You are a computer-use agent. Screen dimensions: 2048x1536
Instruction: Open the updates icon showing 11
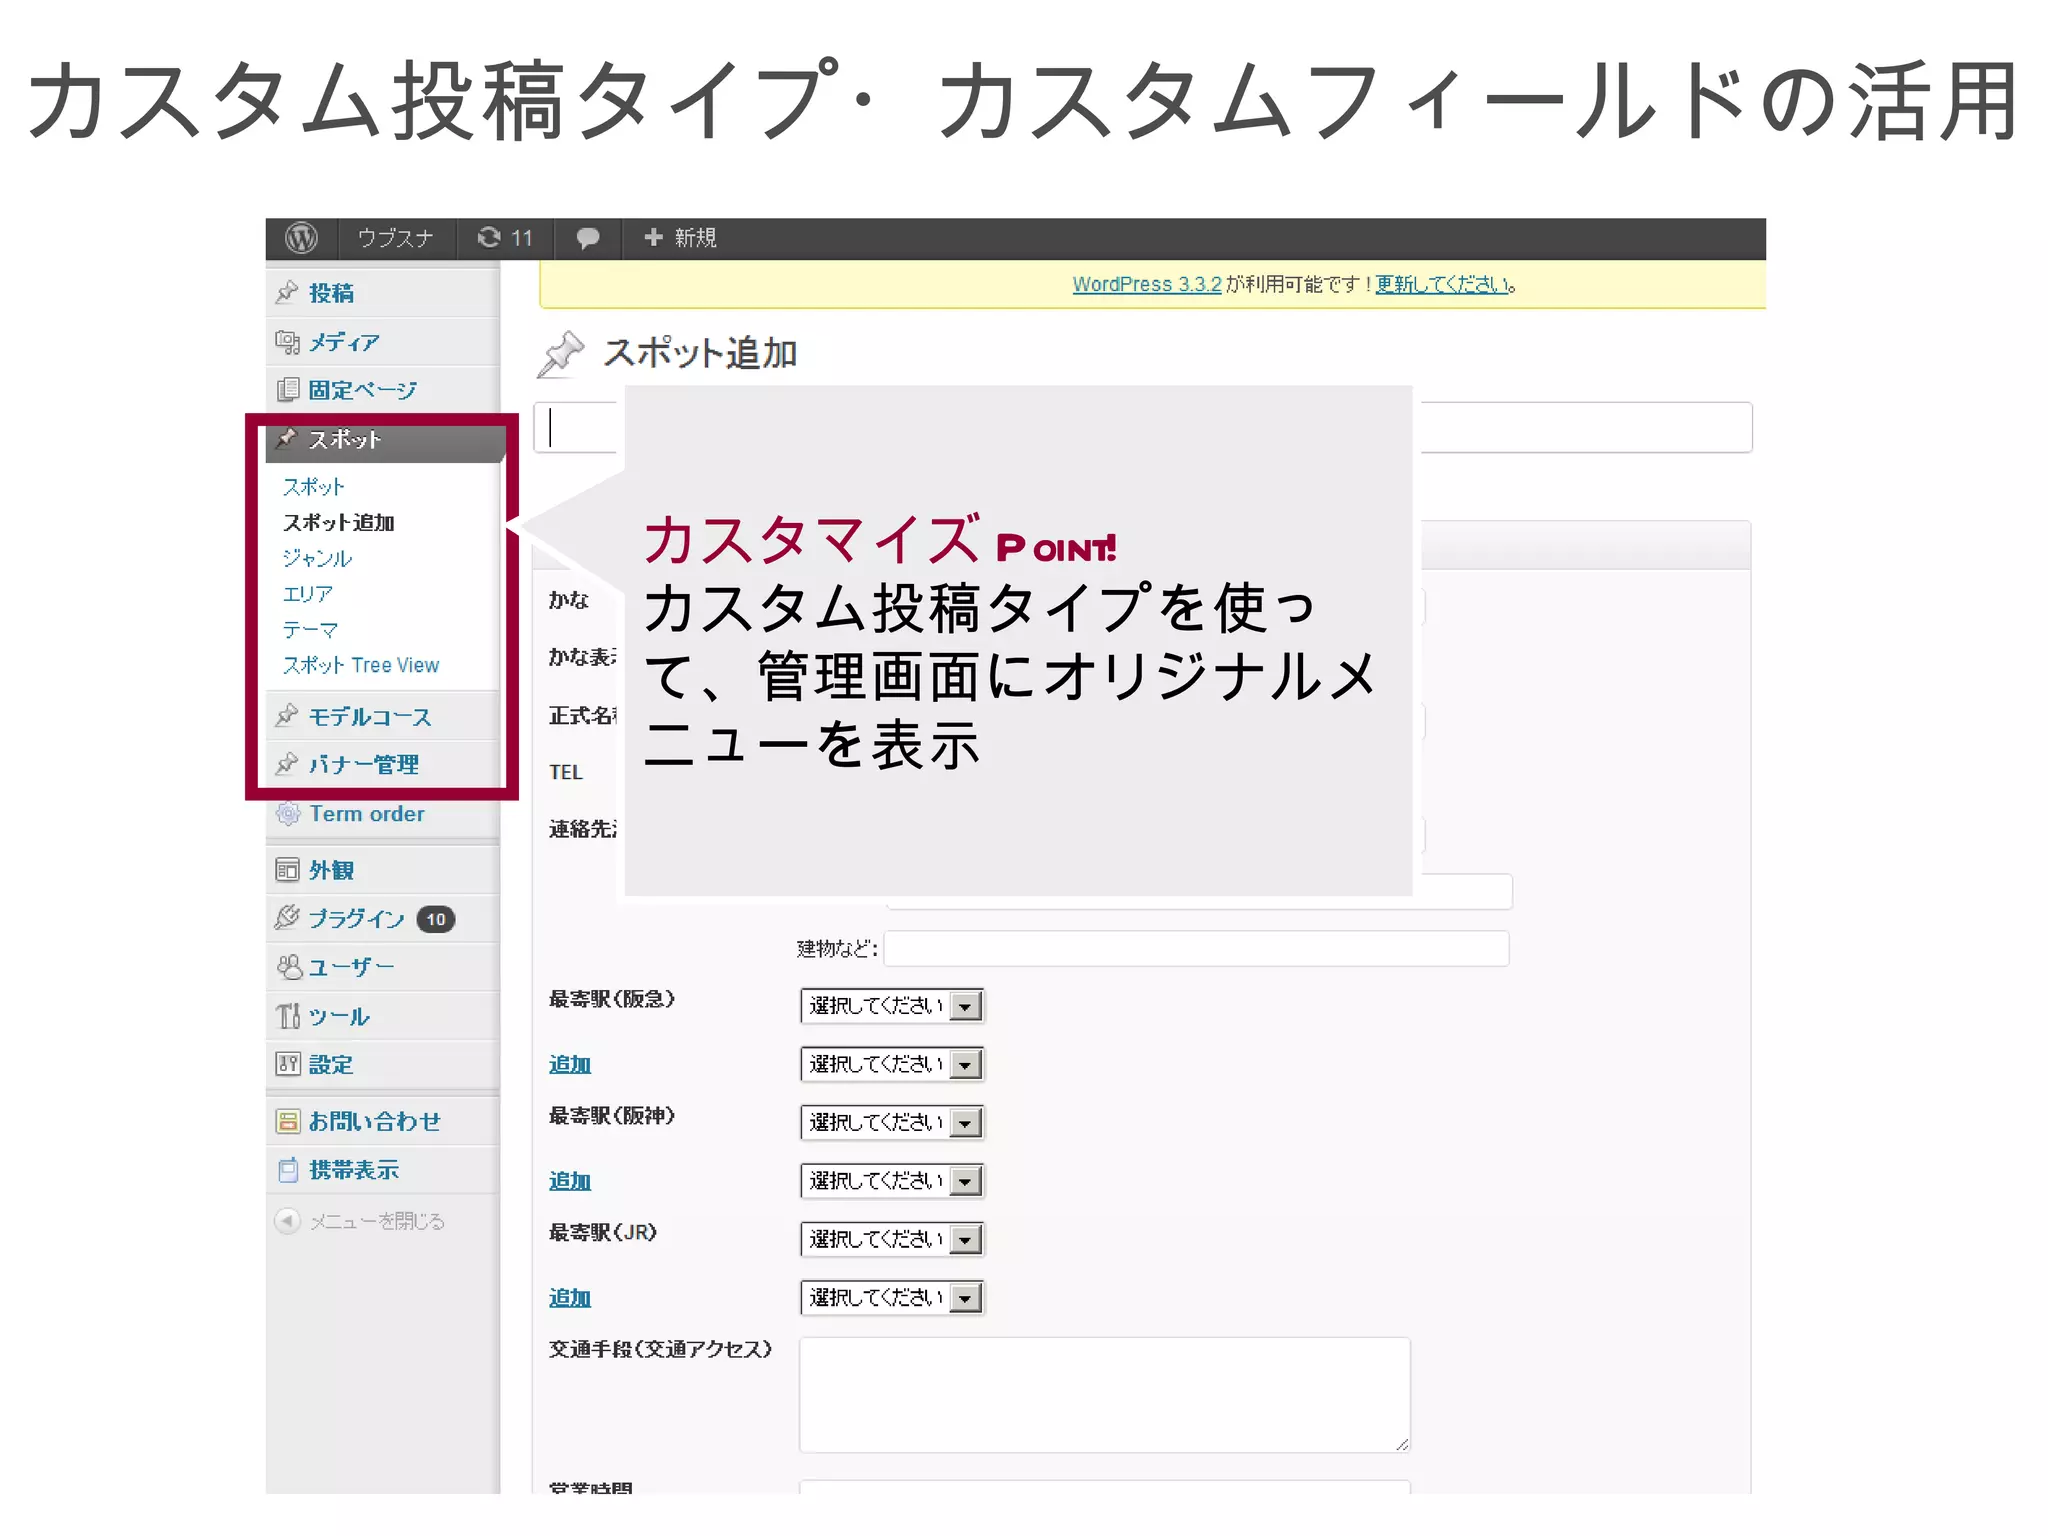coord(505,238)
